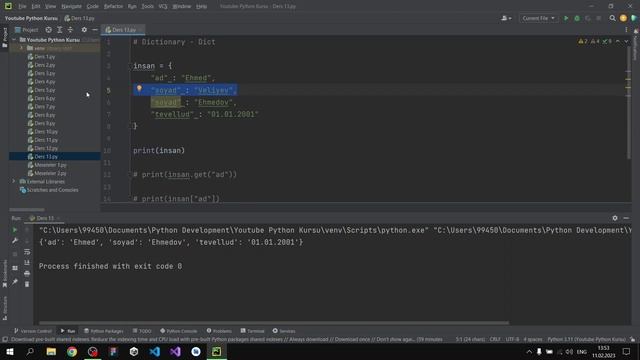Open VS Code from the taskbar
Viewport: 640px width, 360px height.
point(155,351)
